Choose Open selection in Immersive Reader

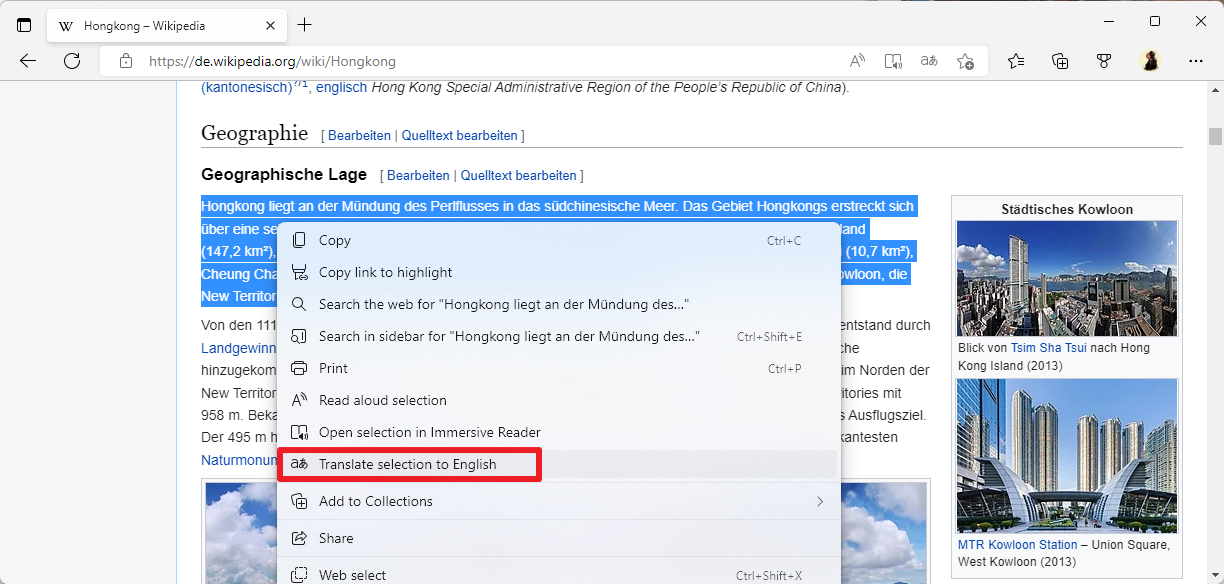pyautogui.click(x=558, y=432)
